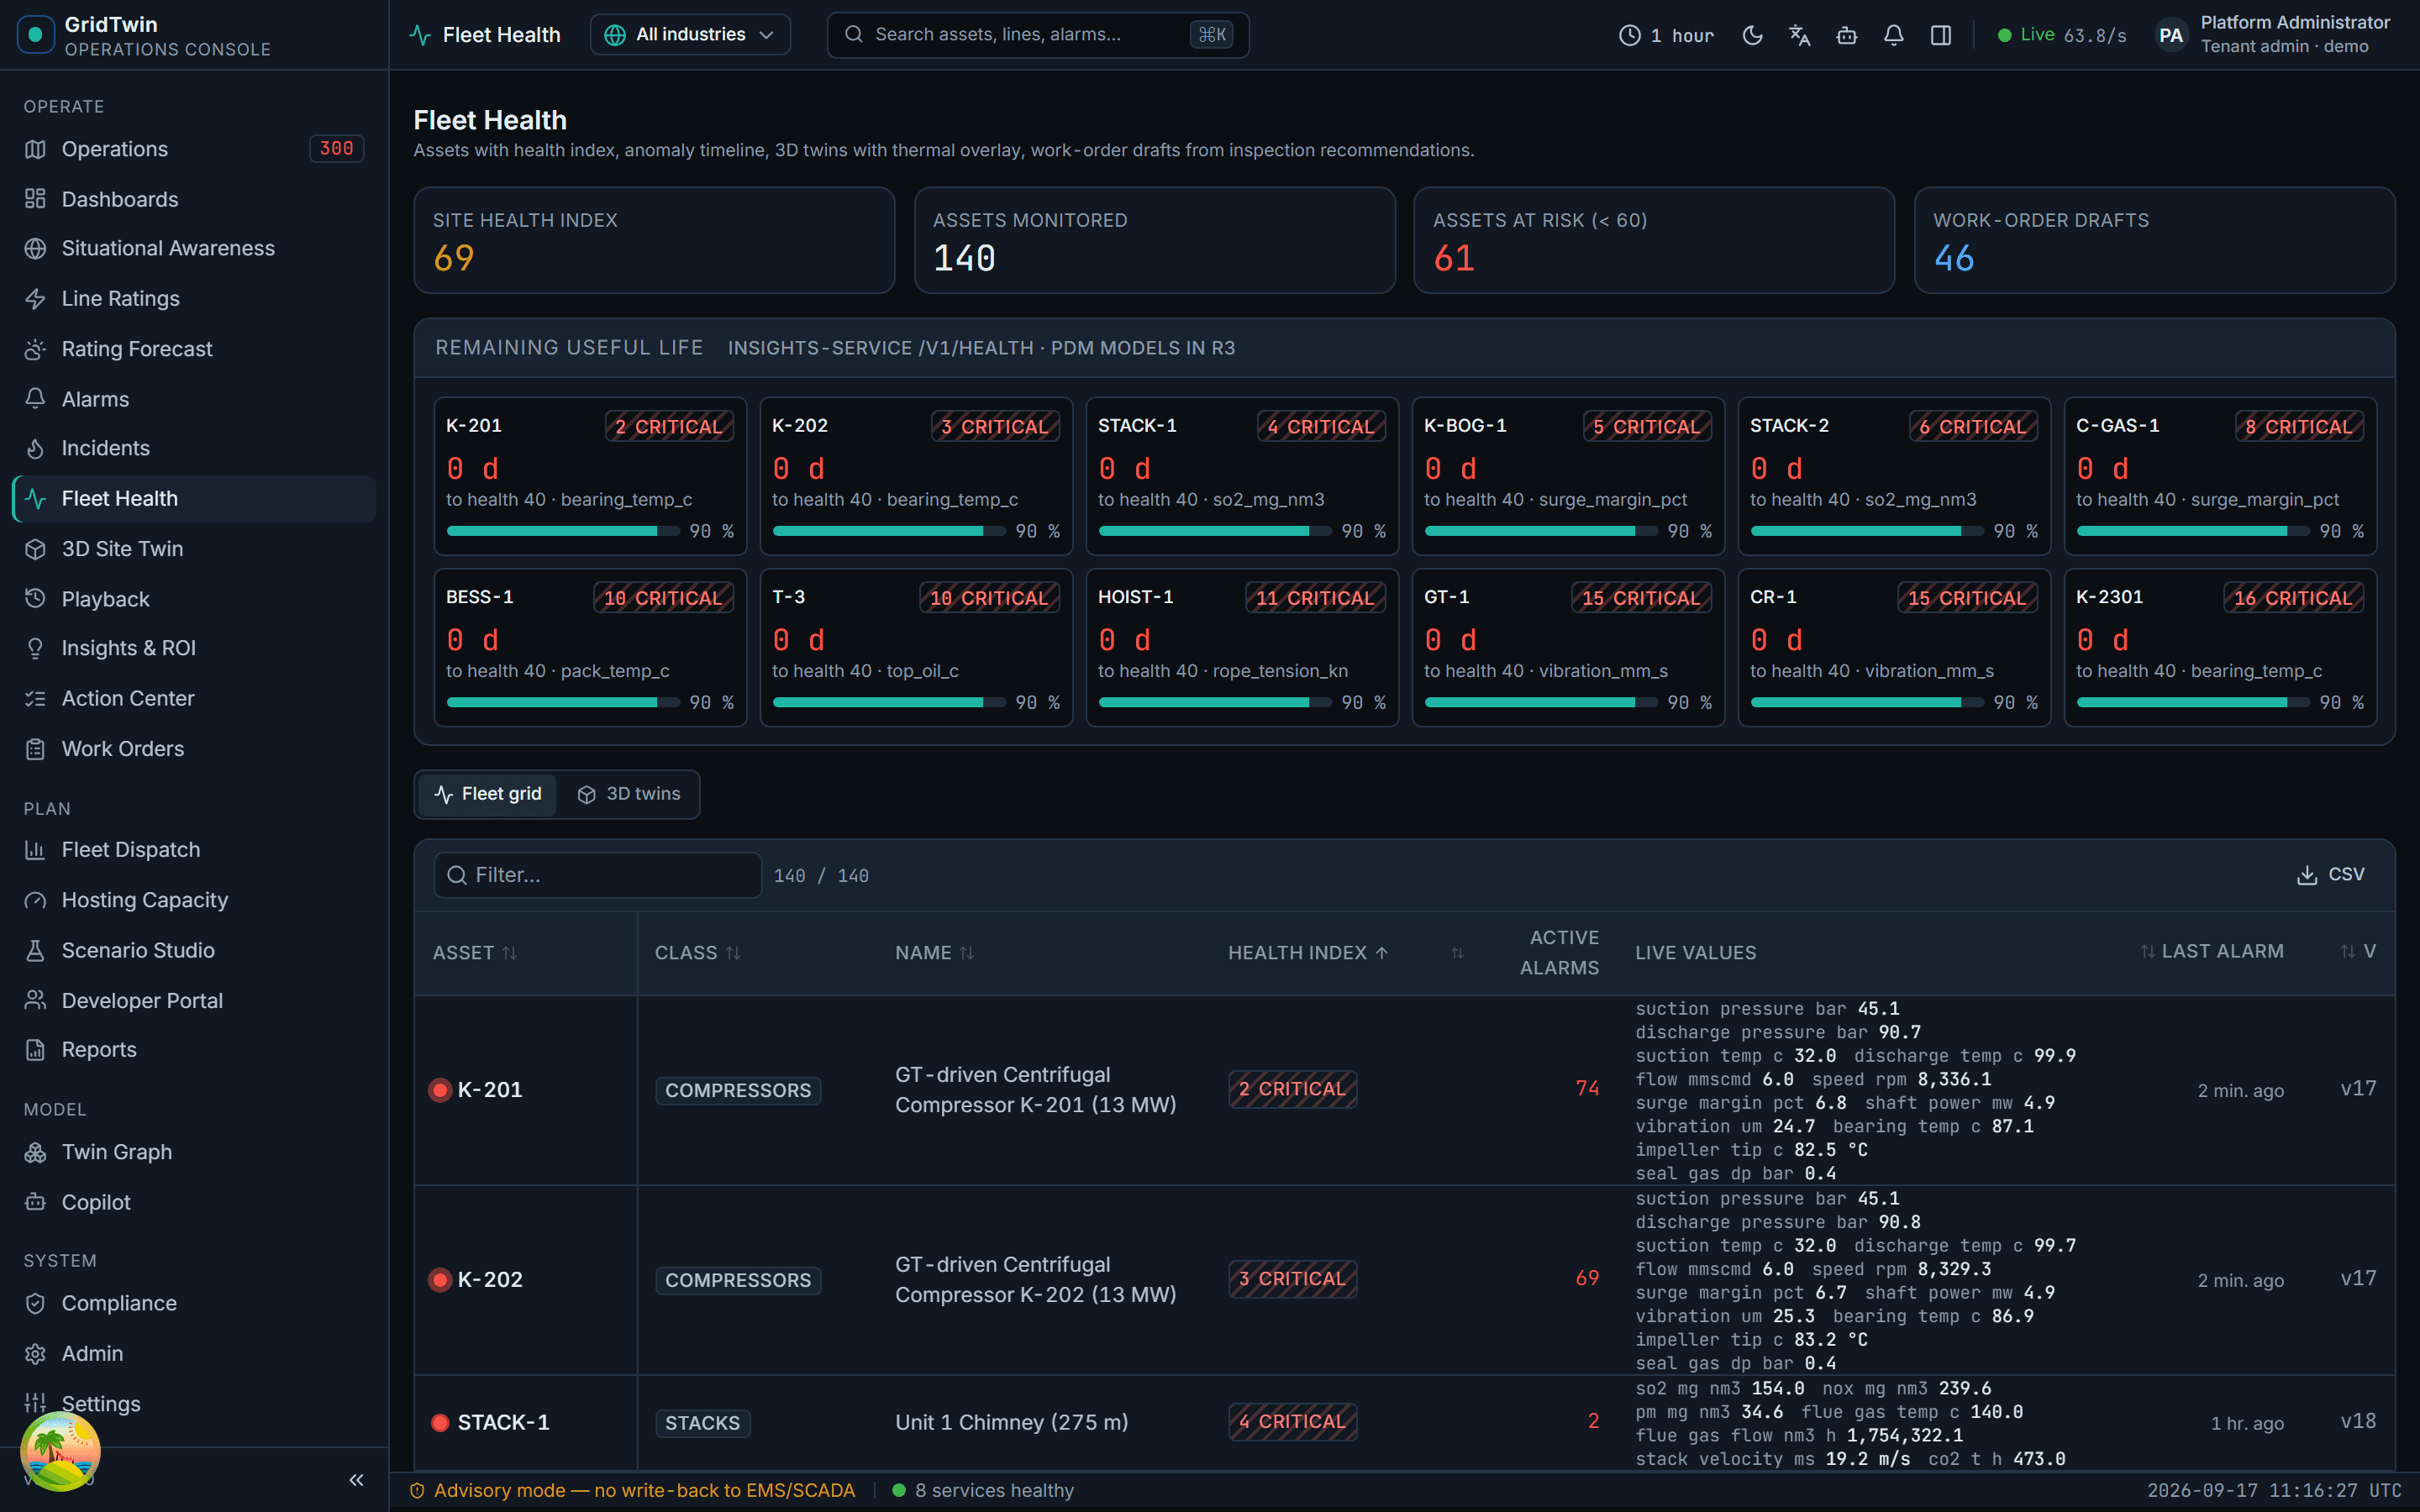Click the 300 badge next to Operations
Viewport: 2420px width, 1512px height.
pos(336,149)
